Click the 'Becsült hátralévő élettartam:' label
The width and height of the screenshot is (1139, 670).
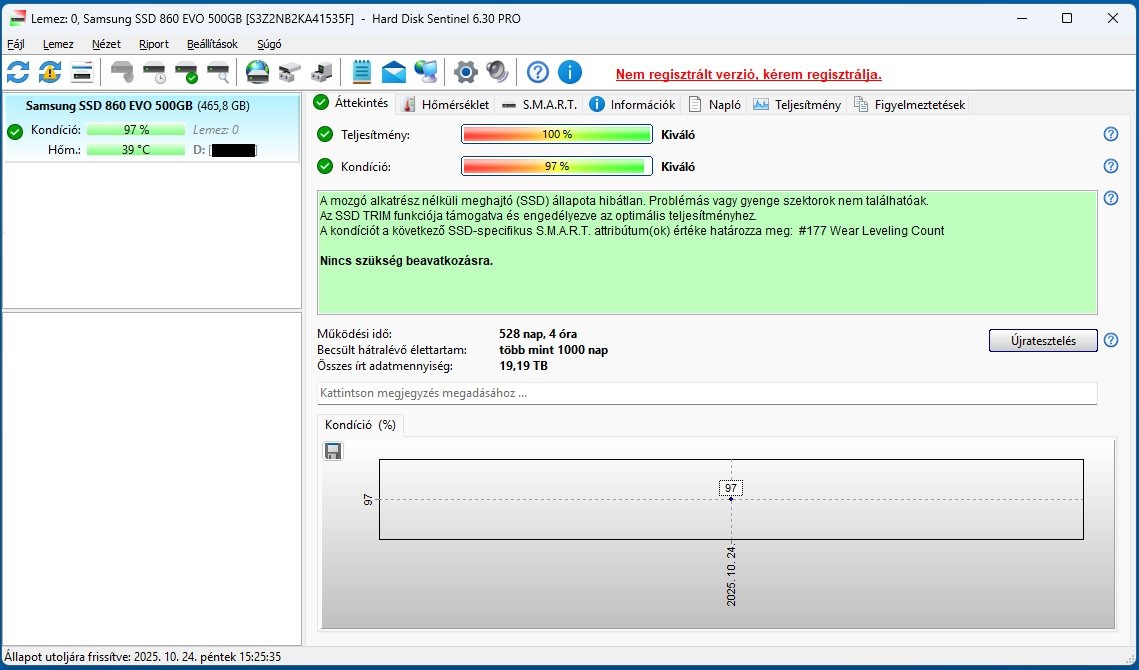[392, 350]
